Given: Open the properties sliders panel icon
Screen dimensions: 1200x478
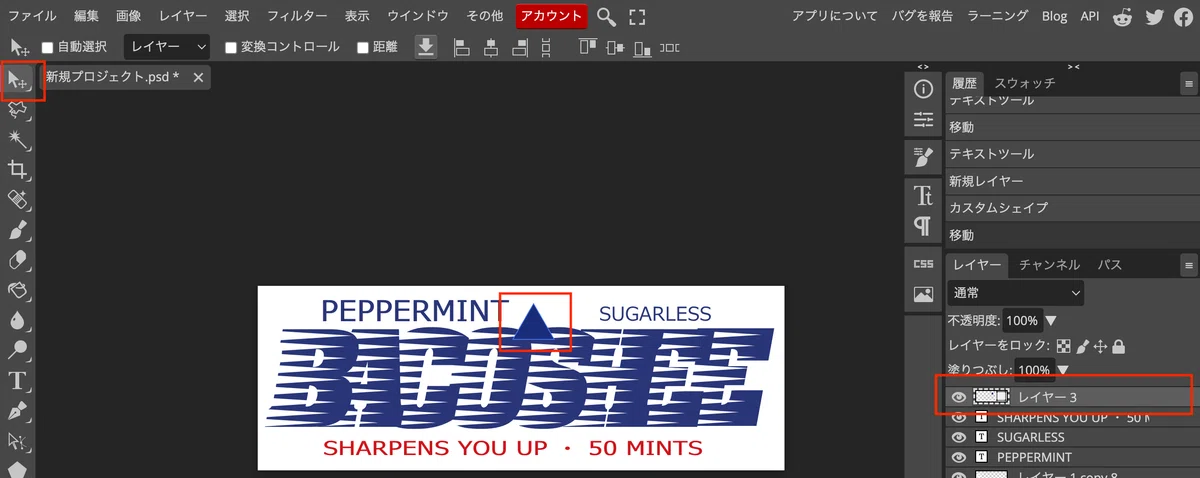Looking at the screenshot, I should coord(923,120).
